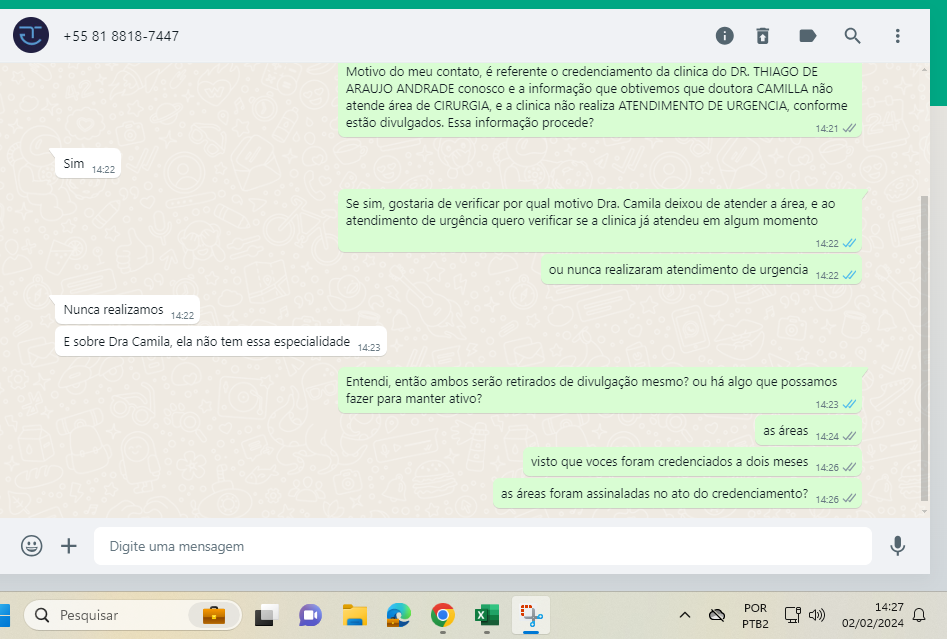Open the POR PTB2 language switcher

[755, 615]
